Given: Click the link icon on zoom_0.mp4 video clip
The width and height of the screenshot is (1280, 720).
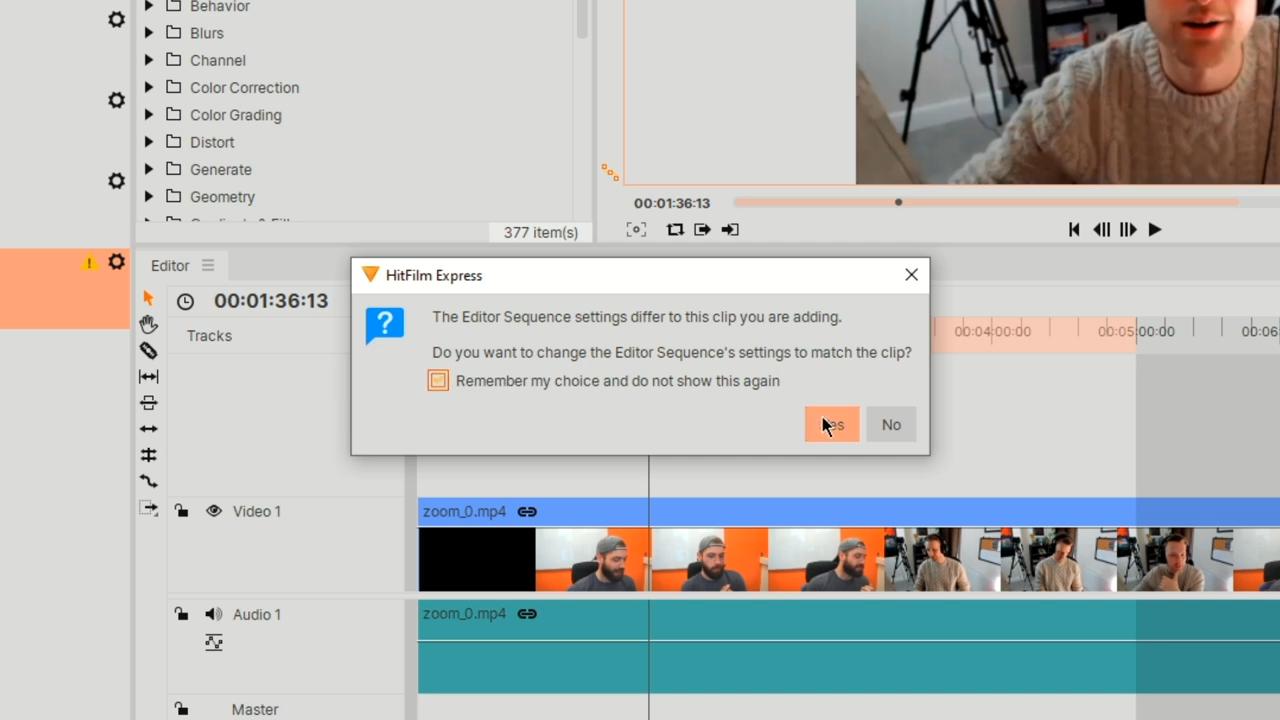Looking at the screenshot, I should click(527, 511).
